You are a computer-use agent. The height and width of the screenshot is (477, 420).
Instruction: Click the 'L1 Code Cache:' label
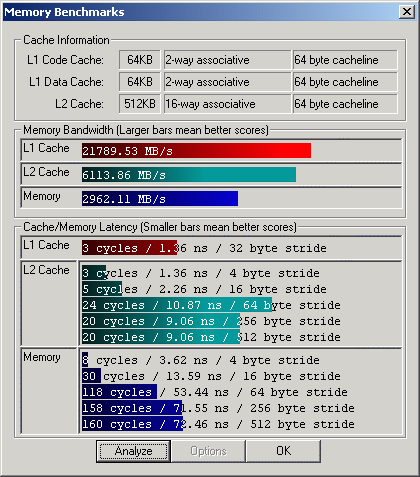65,60
